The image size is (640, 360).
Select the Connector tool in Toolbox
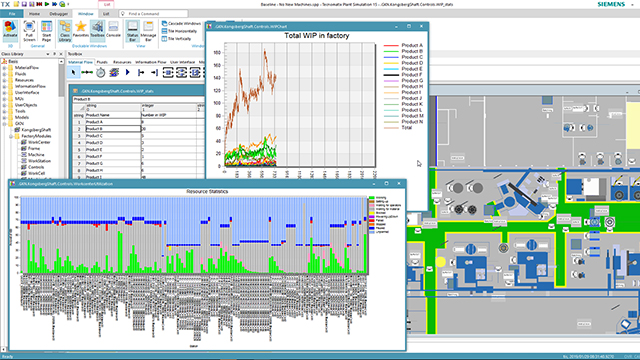pyautogui.click(x=87, y=73)
